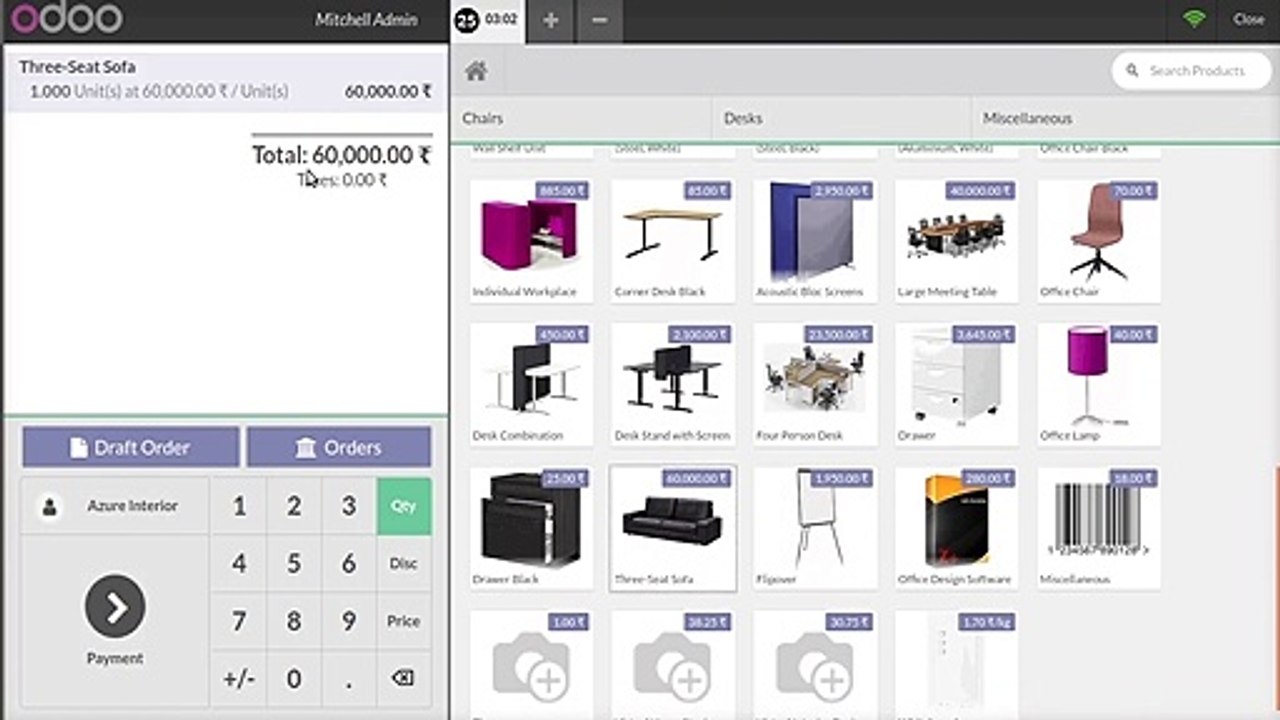
Task: Switch numpad to Disc mode
Action: (404, 564)
